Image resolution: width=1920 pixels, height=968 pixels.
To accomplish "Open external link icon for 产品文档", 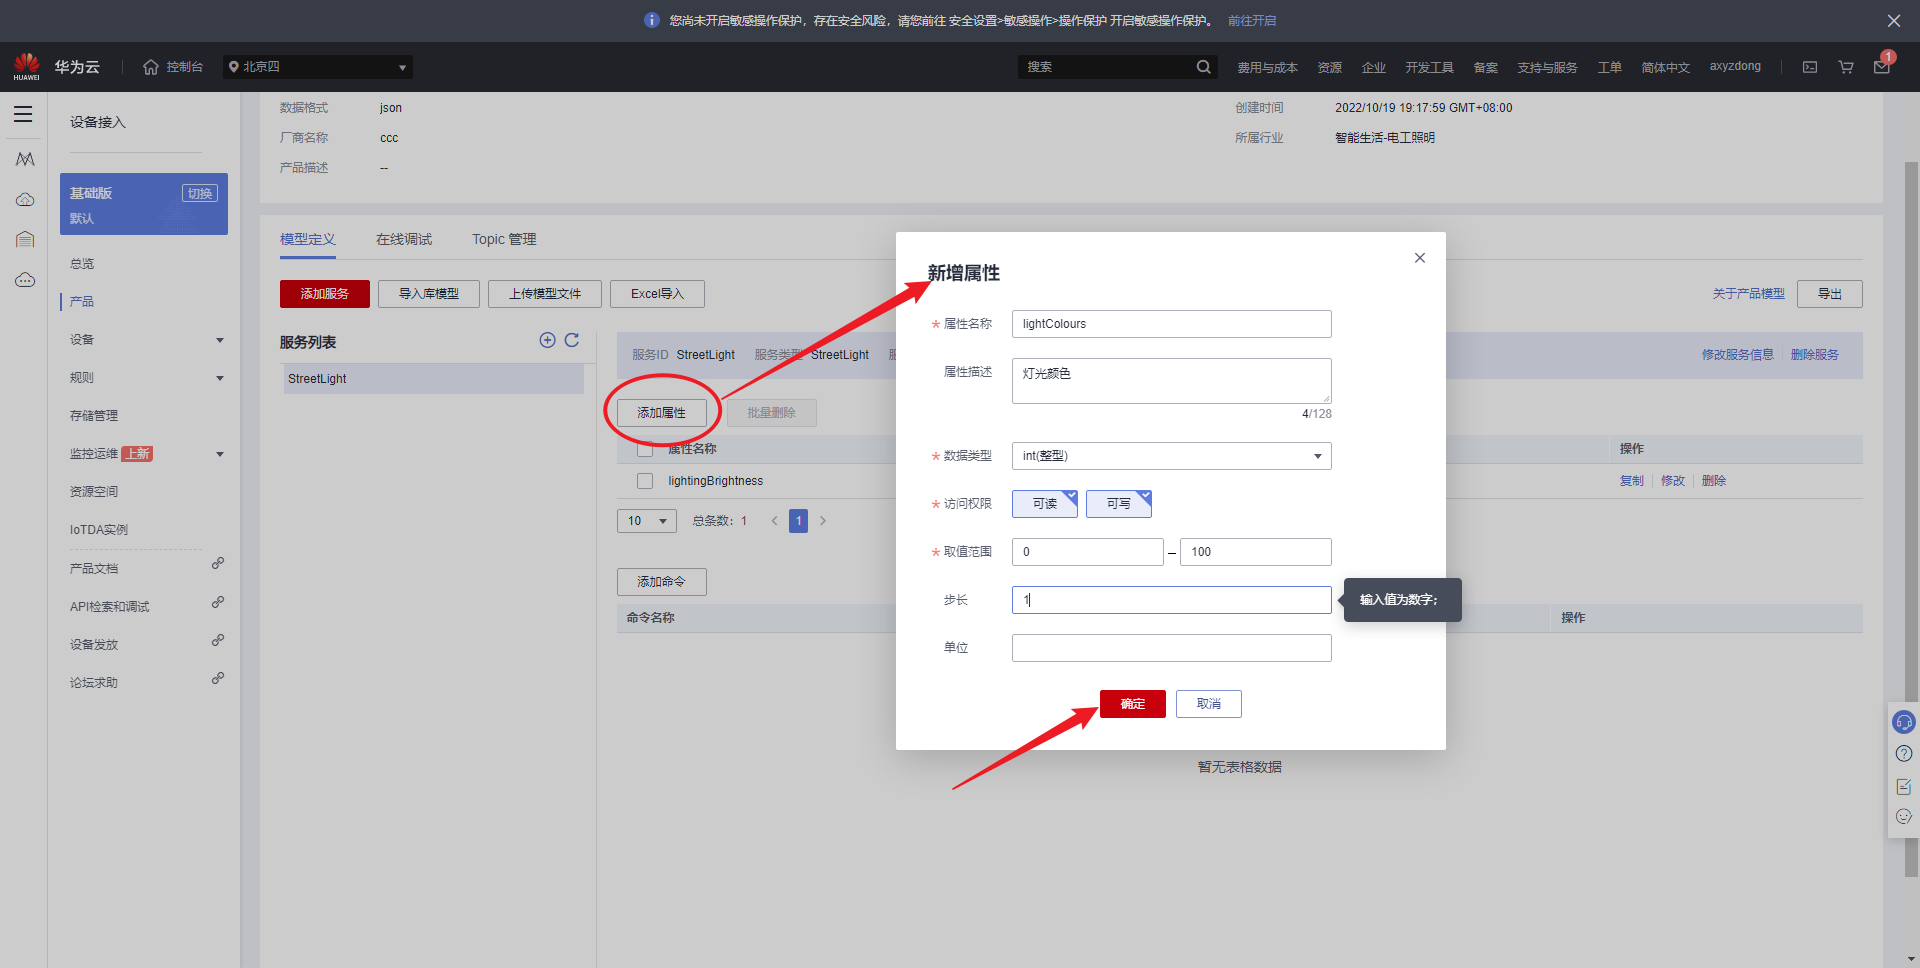I will [217, 564].
